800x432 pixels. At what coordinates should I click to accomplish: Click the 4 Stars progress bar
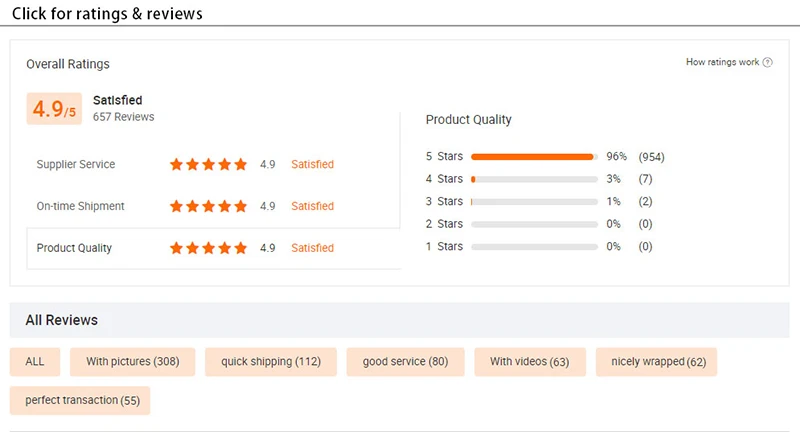[x=533, y=179]
